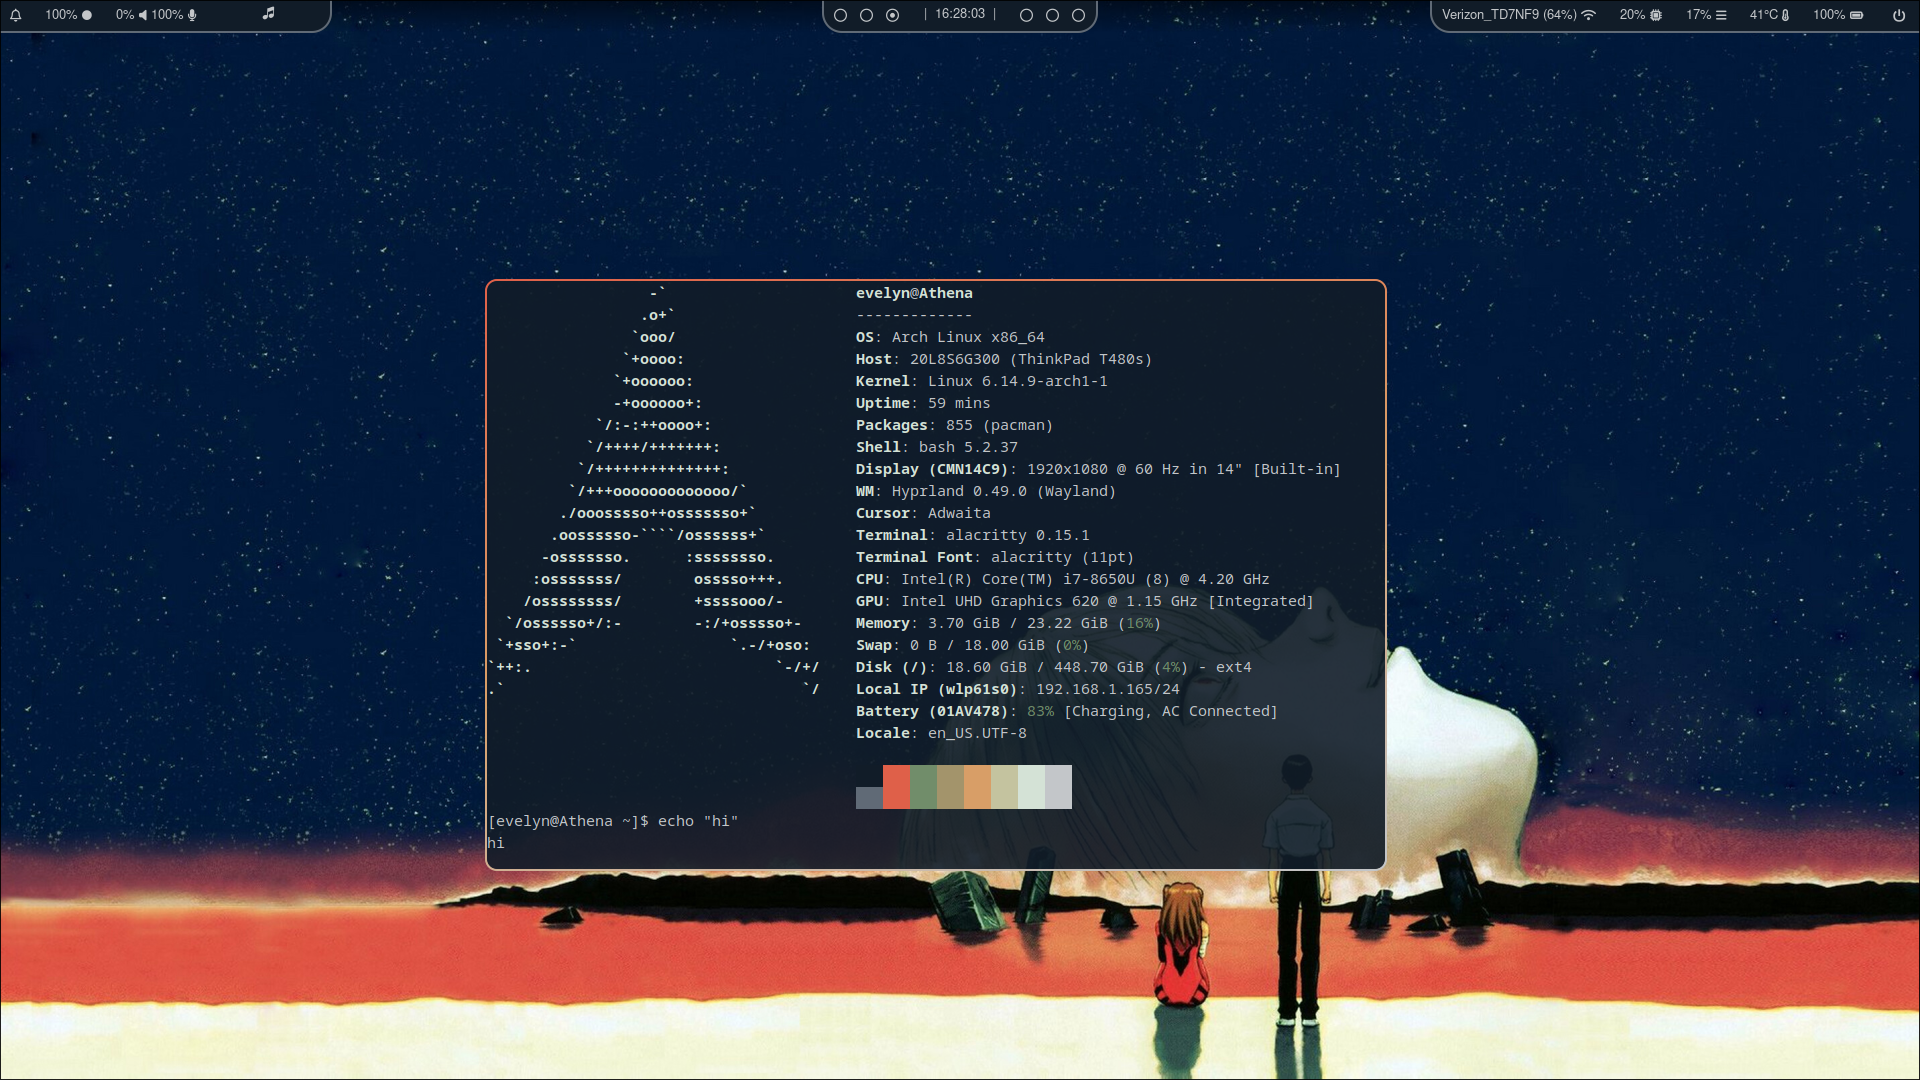Click the speaker volume icon showing 0%
The image size is (1920, 1080).
click(143, 15)
